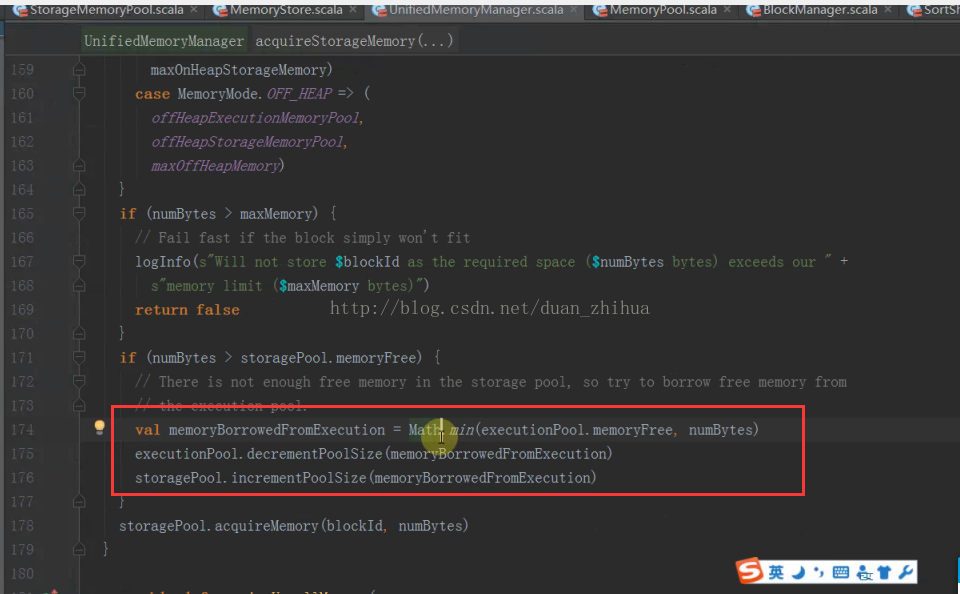Collapse the fold marker at line 165

[79, 213]
